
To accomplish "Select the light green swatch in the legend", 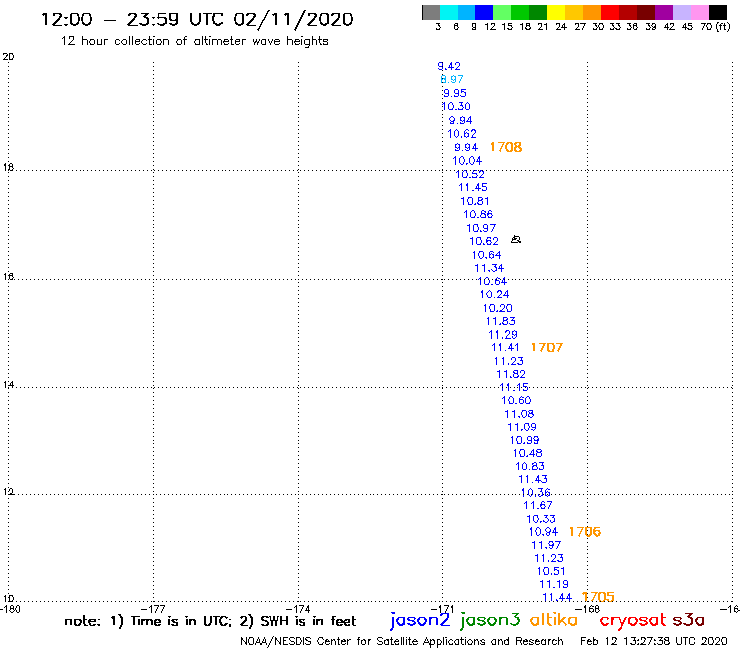I will [502, 12].
